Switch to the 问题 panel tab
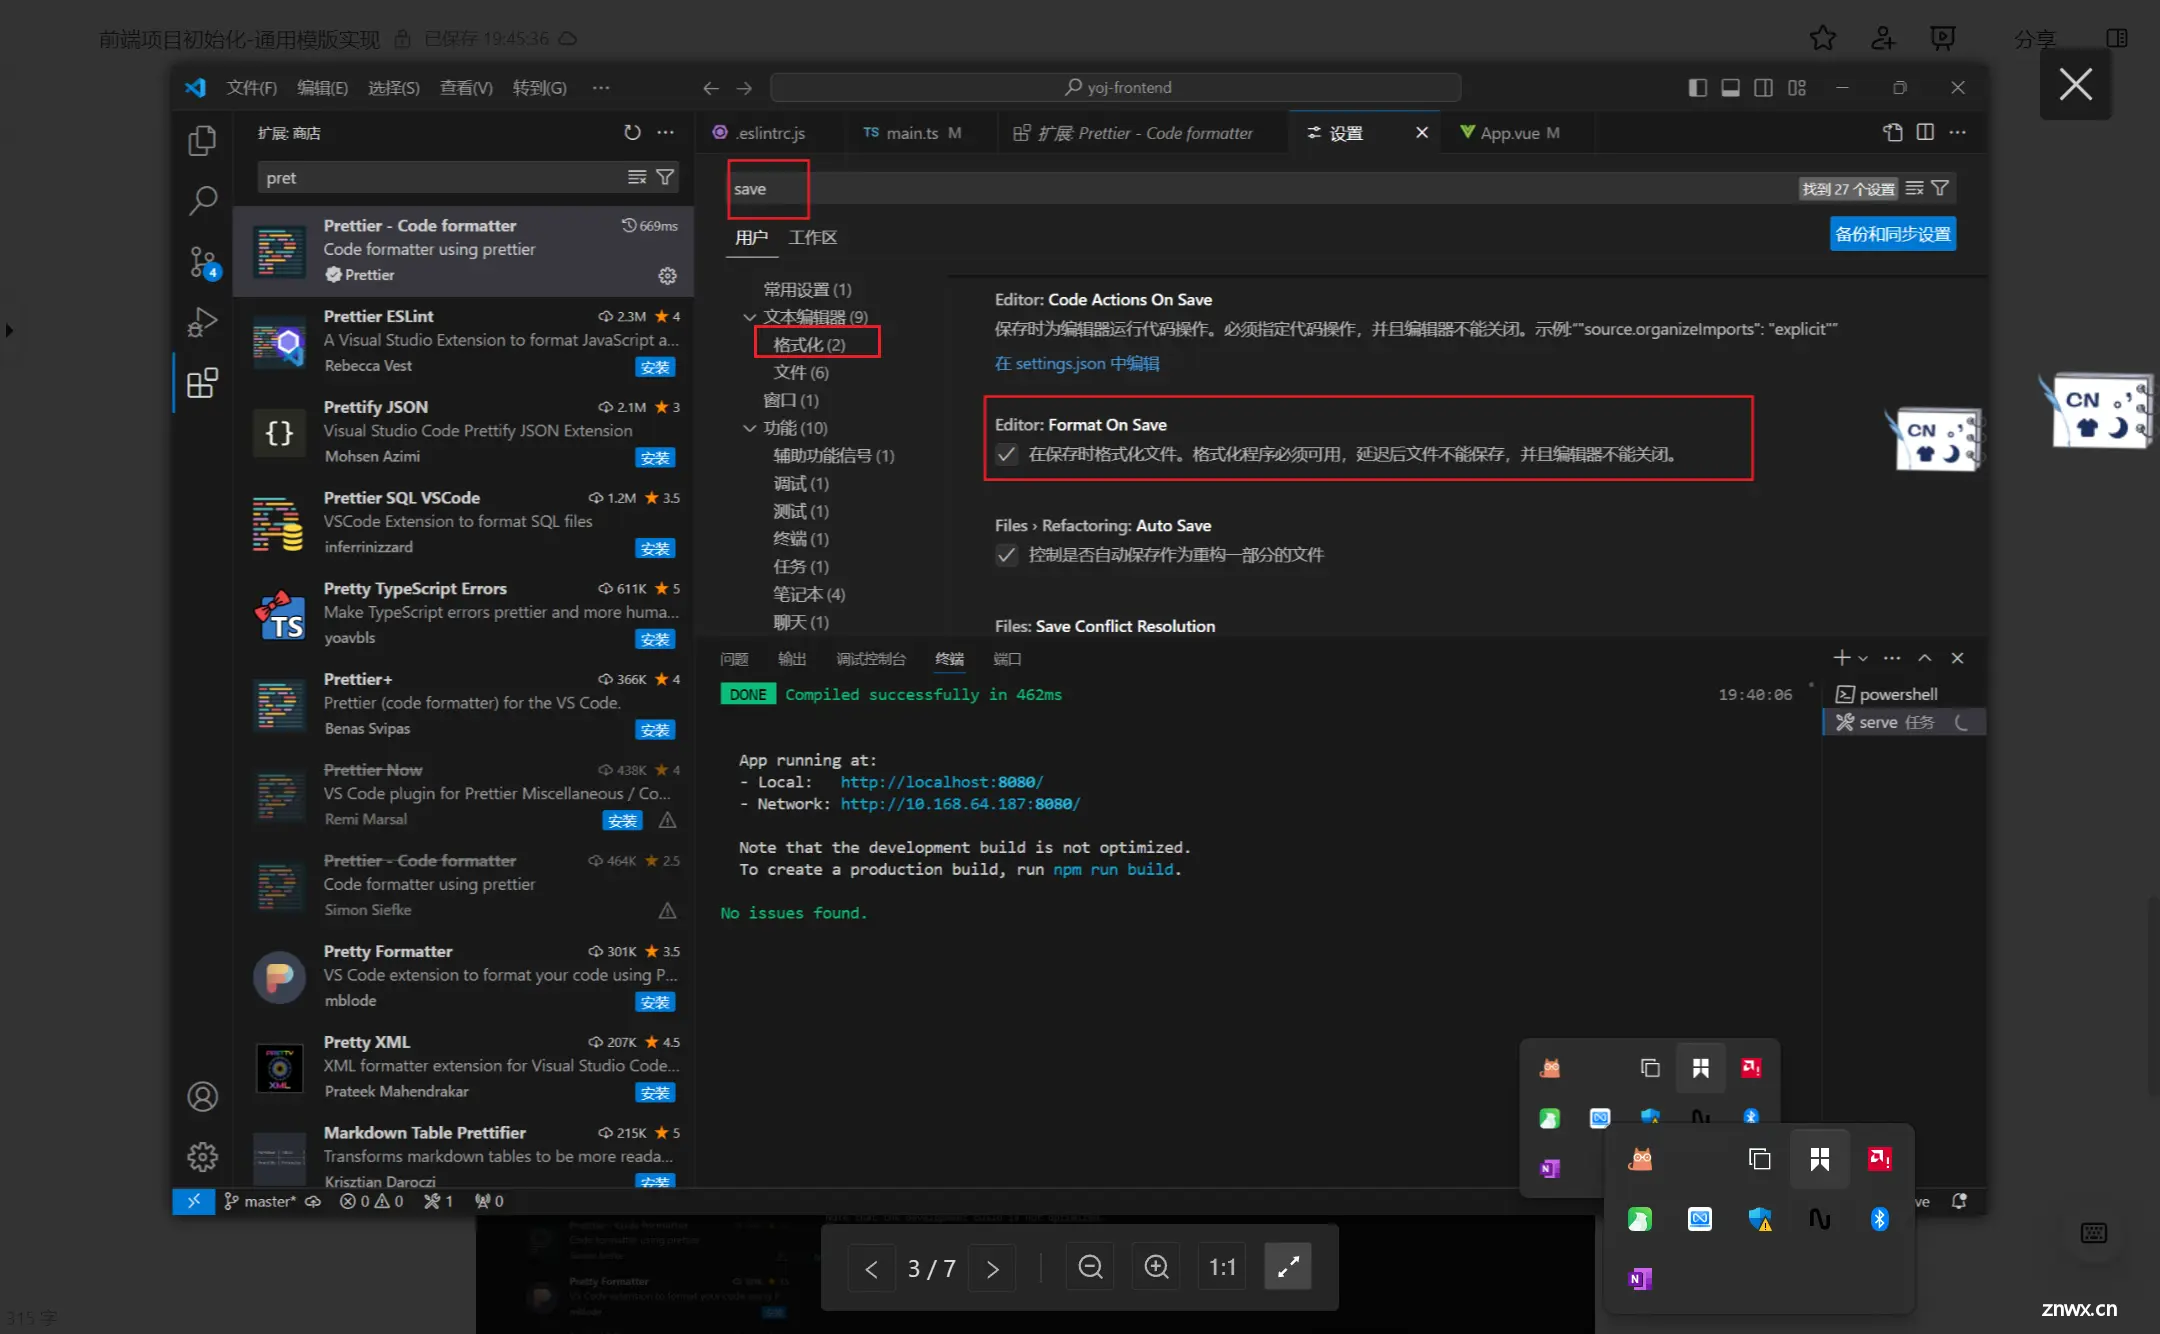The image size is (2160, 1334). [734, 659]
